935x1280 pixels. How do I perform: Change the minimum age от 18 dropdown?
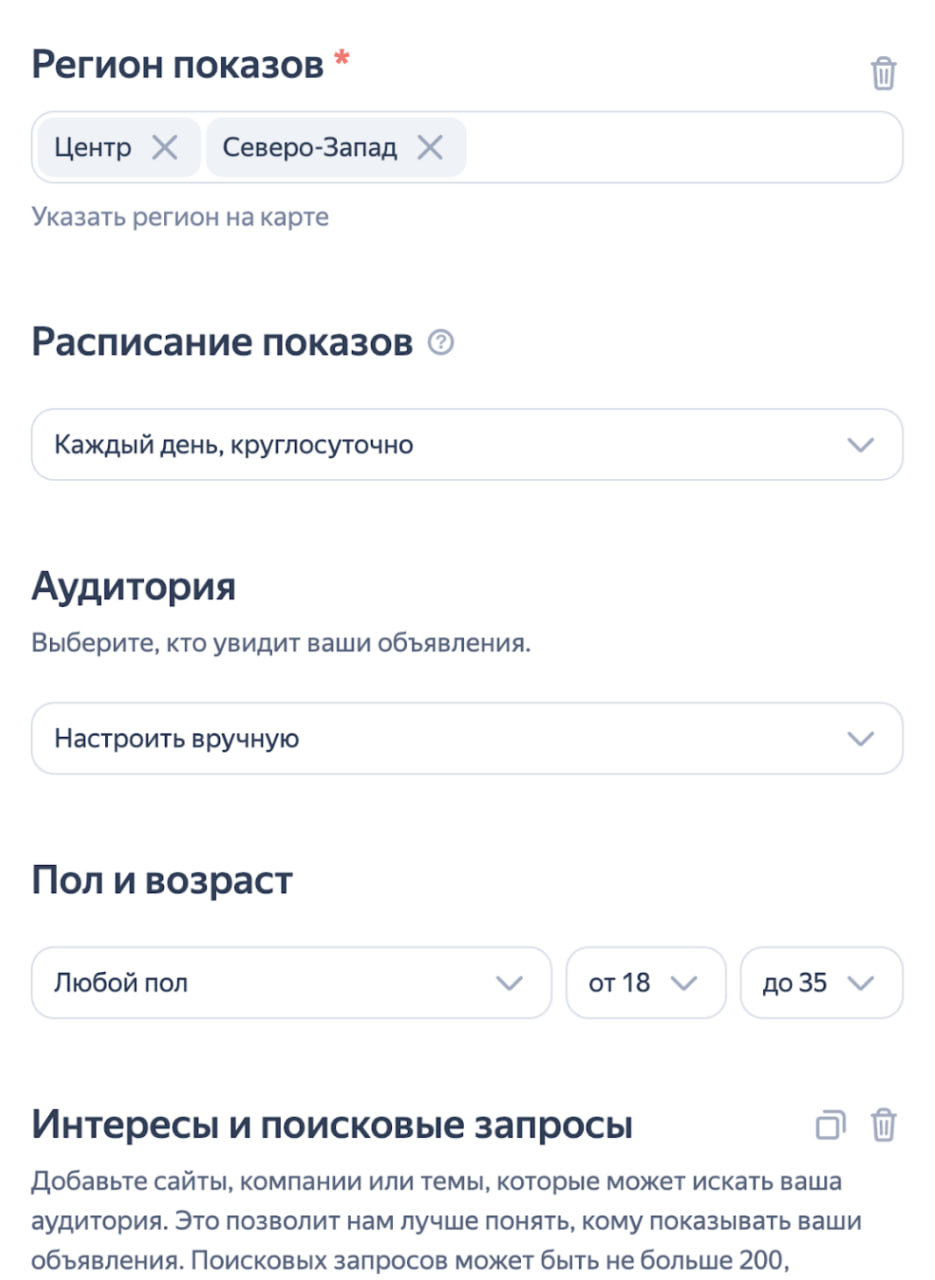645,983
